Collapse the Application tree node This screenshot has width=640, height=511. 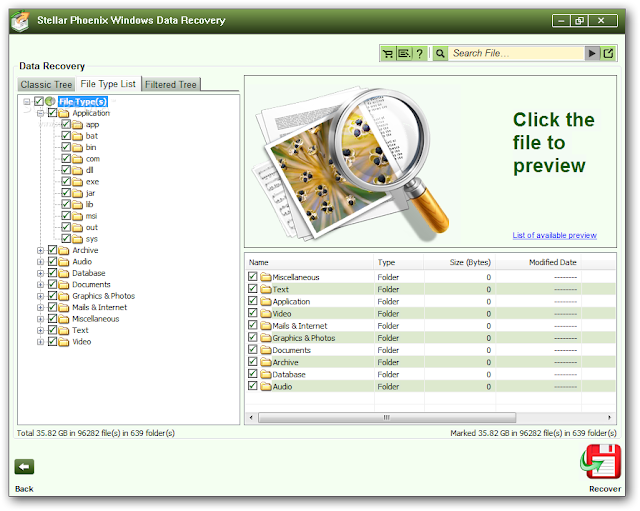click(x=40, y=113)
